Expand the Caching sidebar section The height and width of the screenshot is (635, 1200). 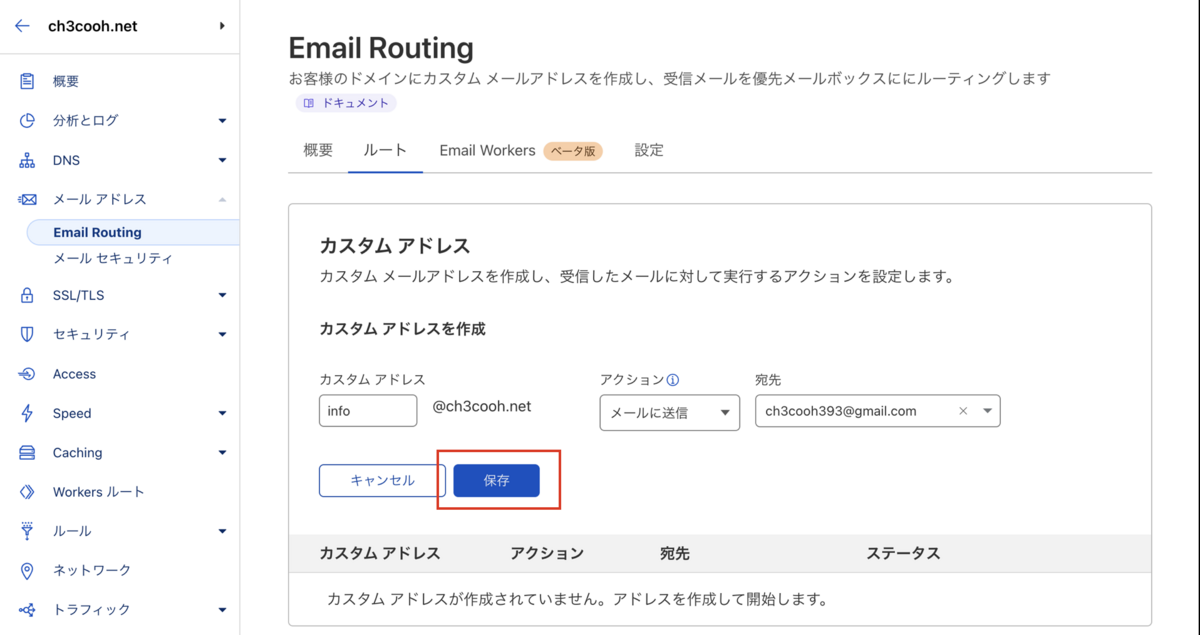click(x=222, y=453)
